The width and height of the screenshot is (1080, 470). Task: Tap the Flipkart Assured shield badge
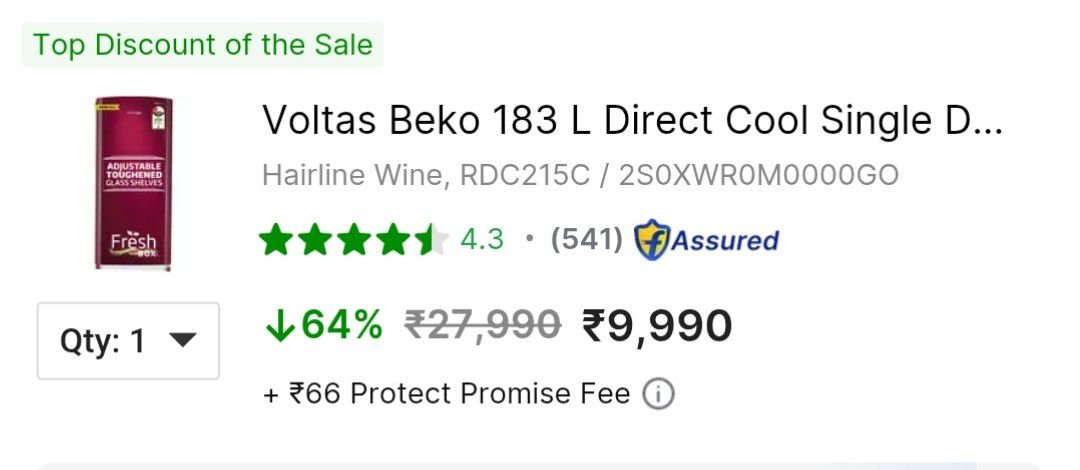click(x=652, y=240)
